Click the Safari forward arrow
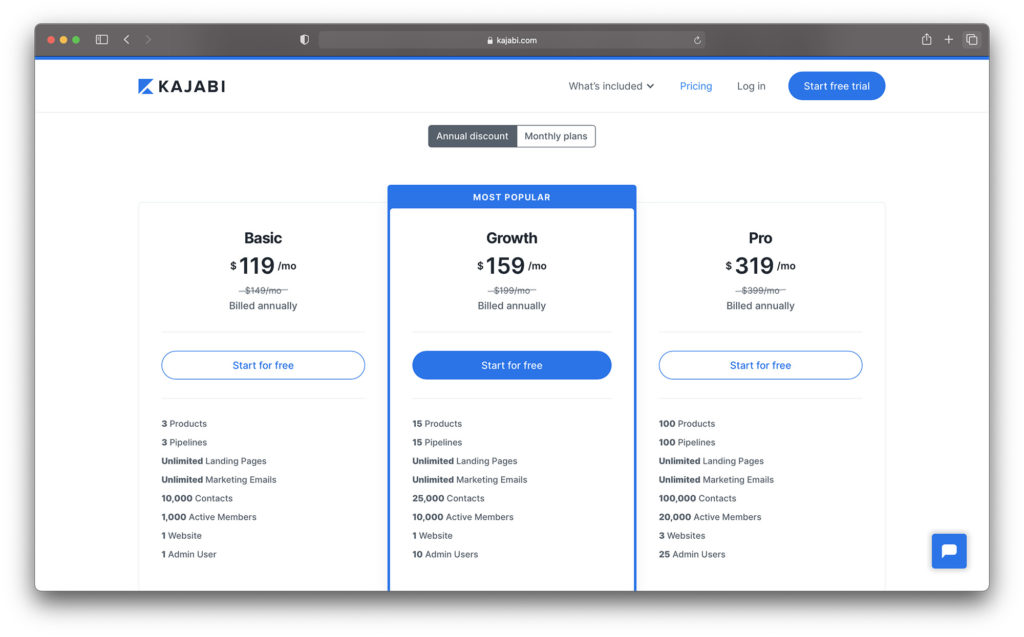The image size is (1024, 637). 149,40
